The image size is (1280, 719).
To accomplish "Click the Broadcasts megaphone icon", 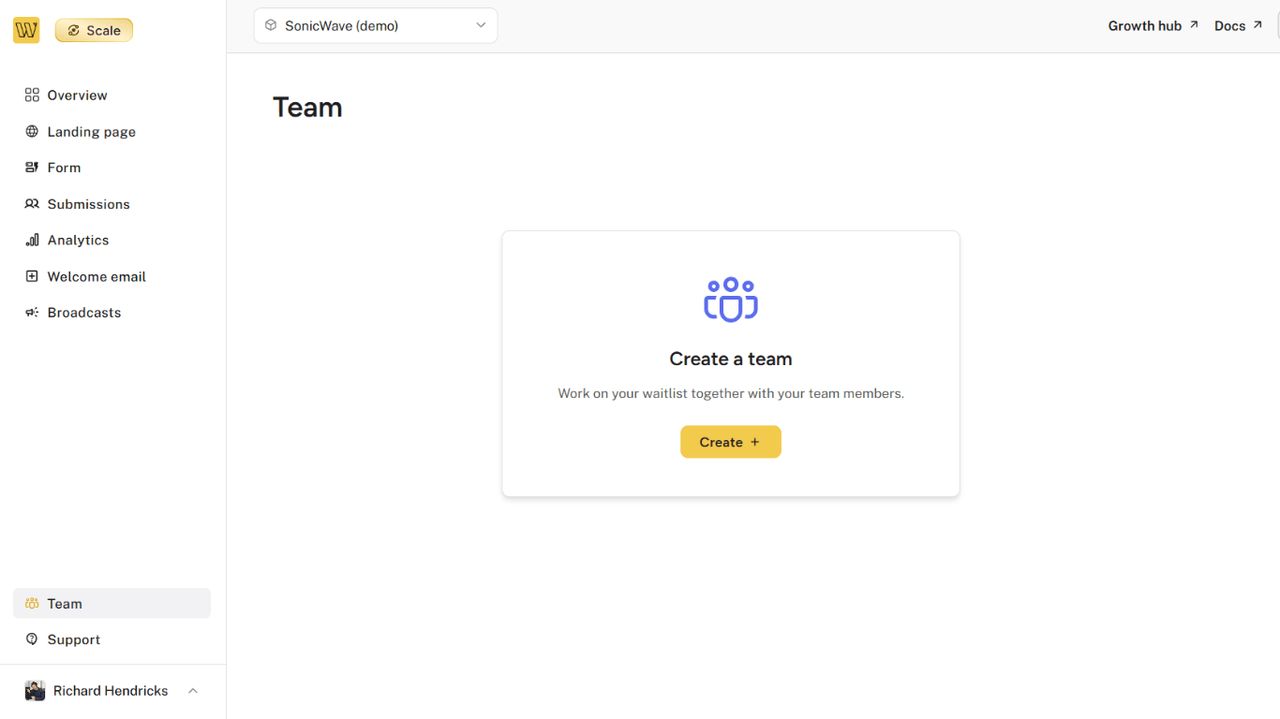I will (x=31, y=312).
